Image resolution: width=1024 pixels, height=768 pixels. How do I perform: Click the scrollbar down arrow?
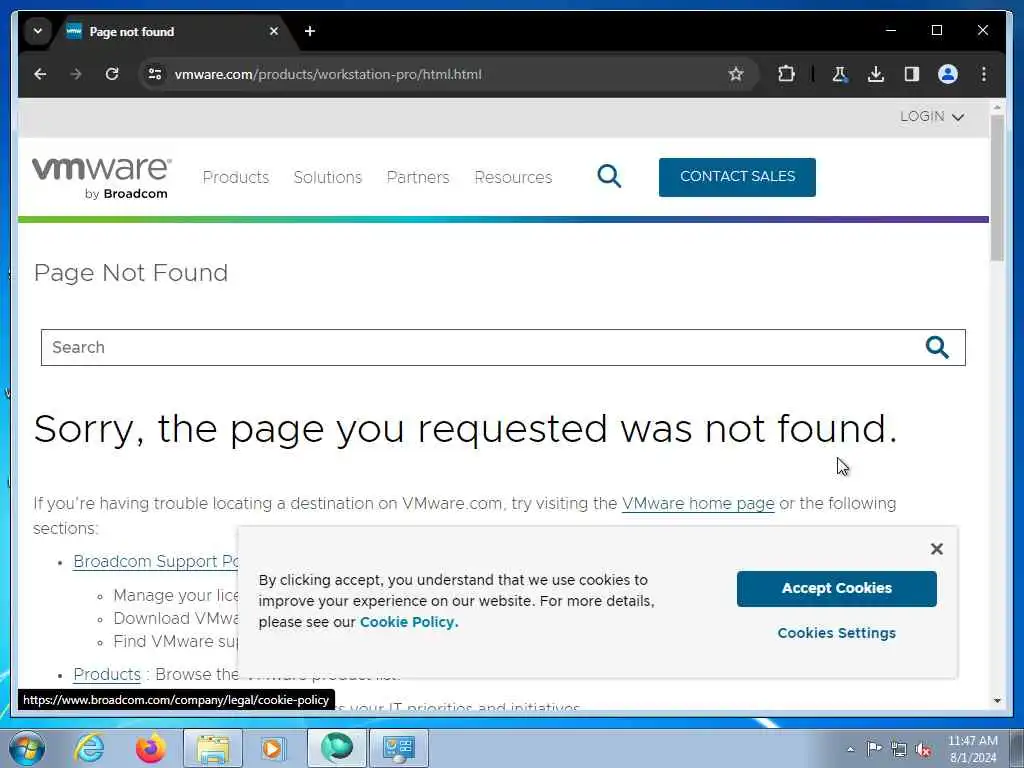coord(997,701)
